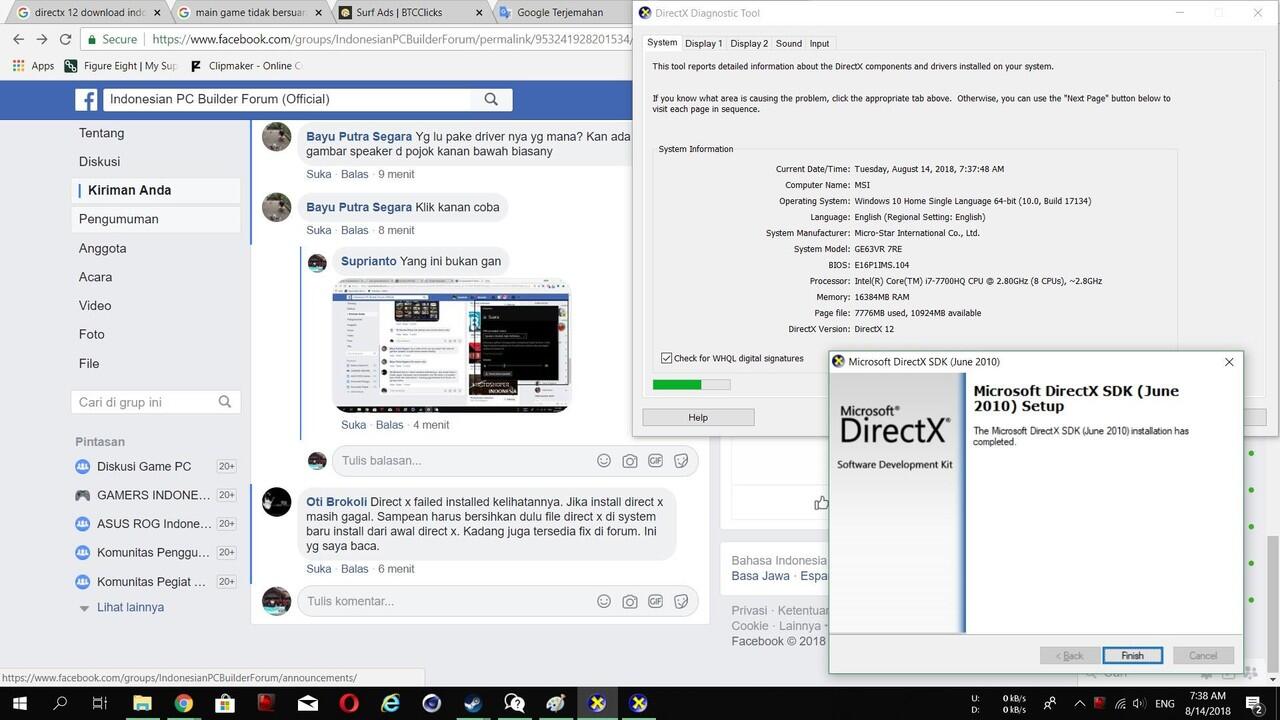Click Oti Brokoli's profile avatar

click(276, 502)
